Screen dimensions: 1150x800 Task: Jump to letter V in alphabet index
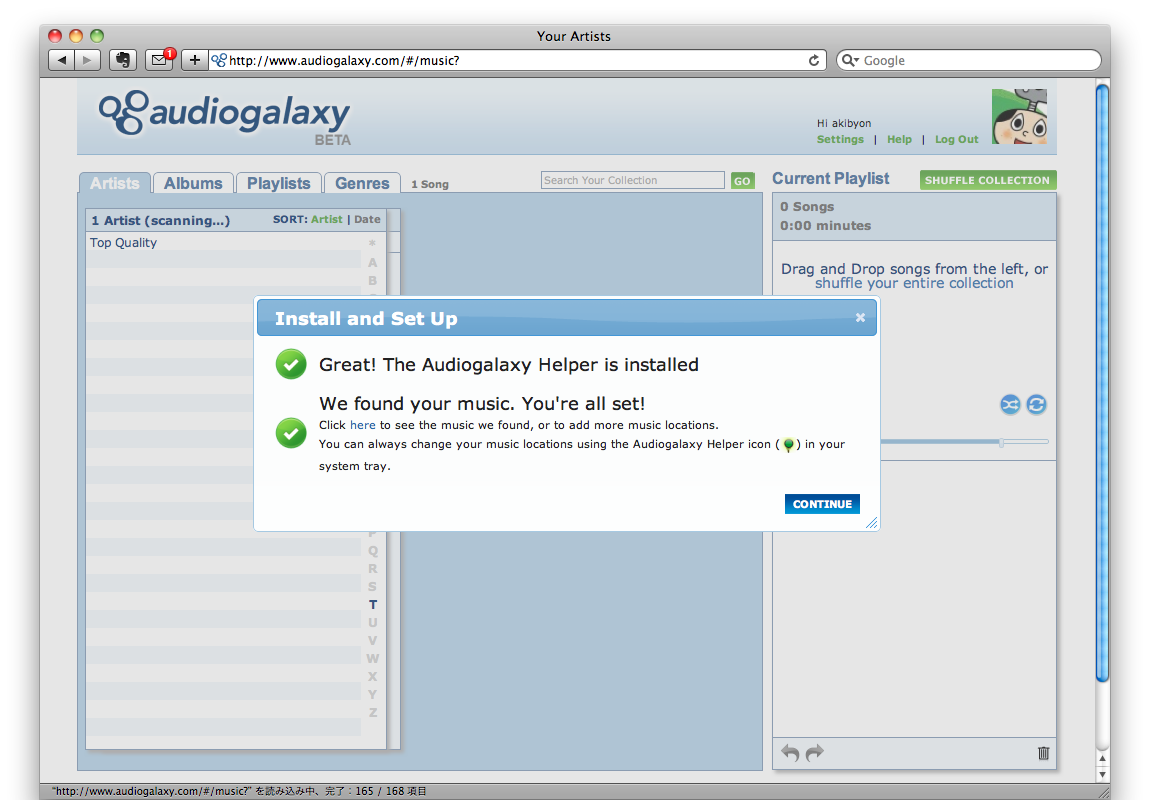tap(373, 641)
